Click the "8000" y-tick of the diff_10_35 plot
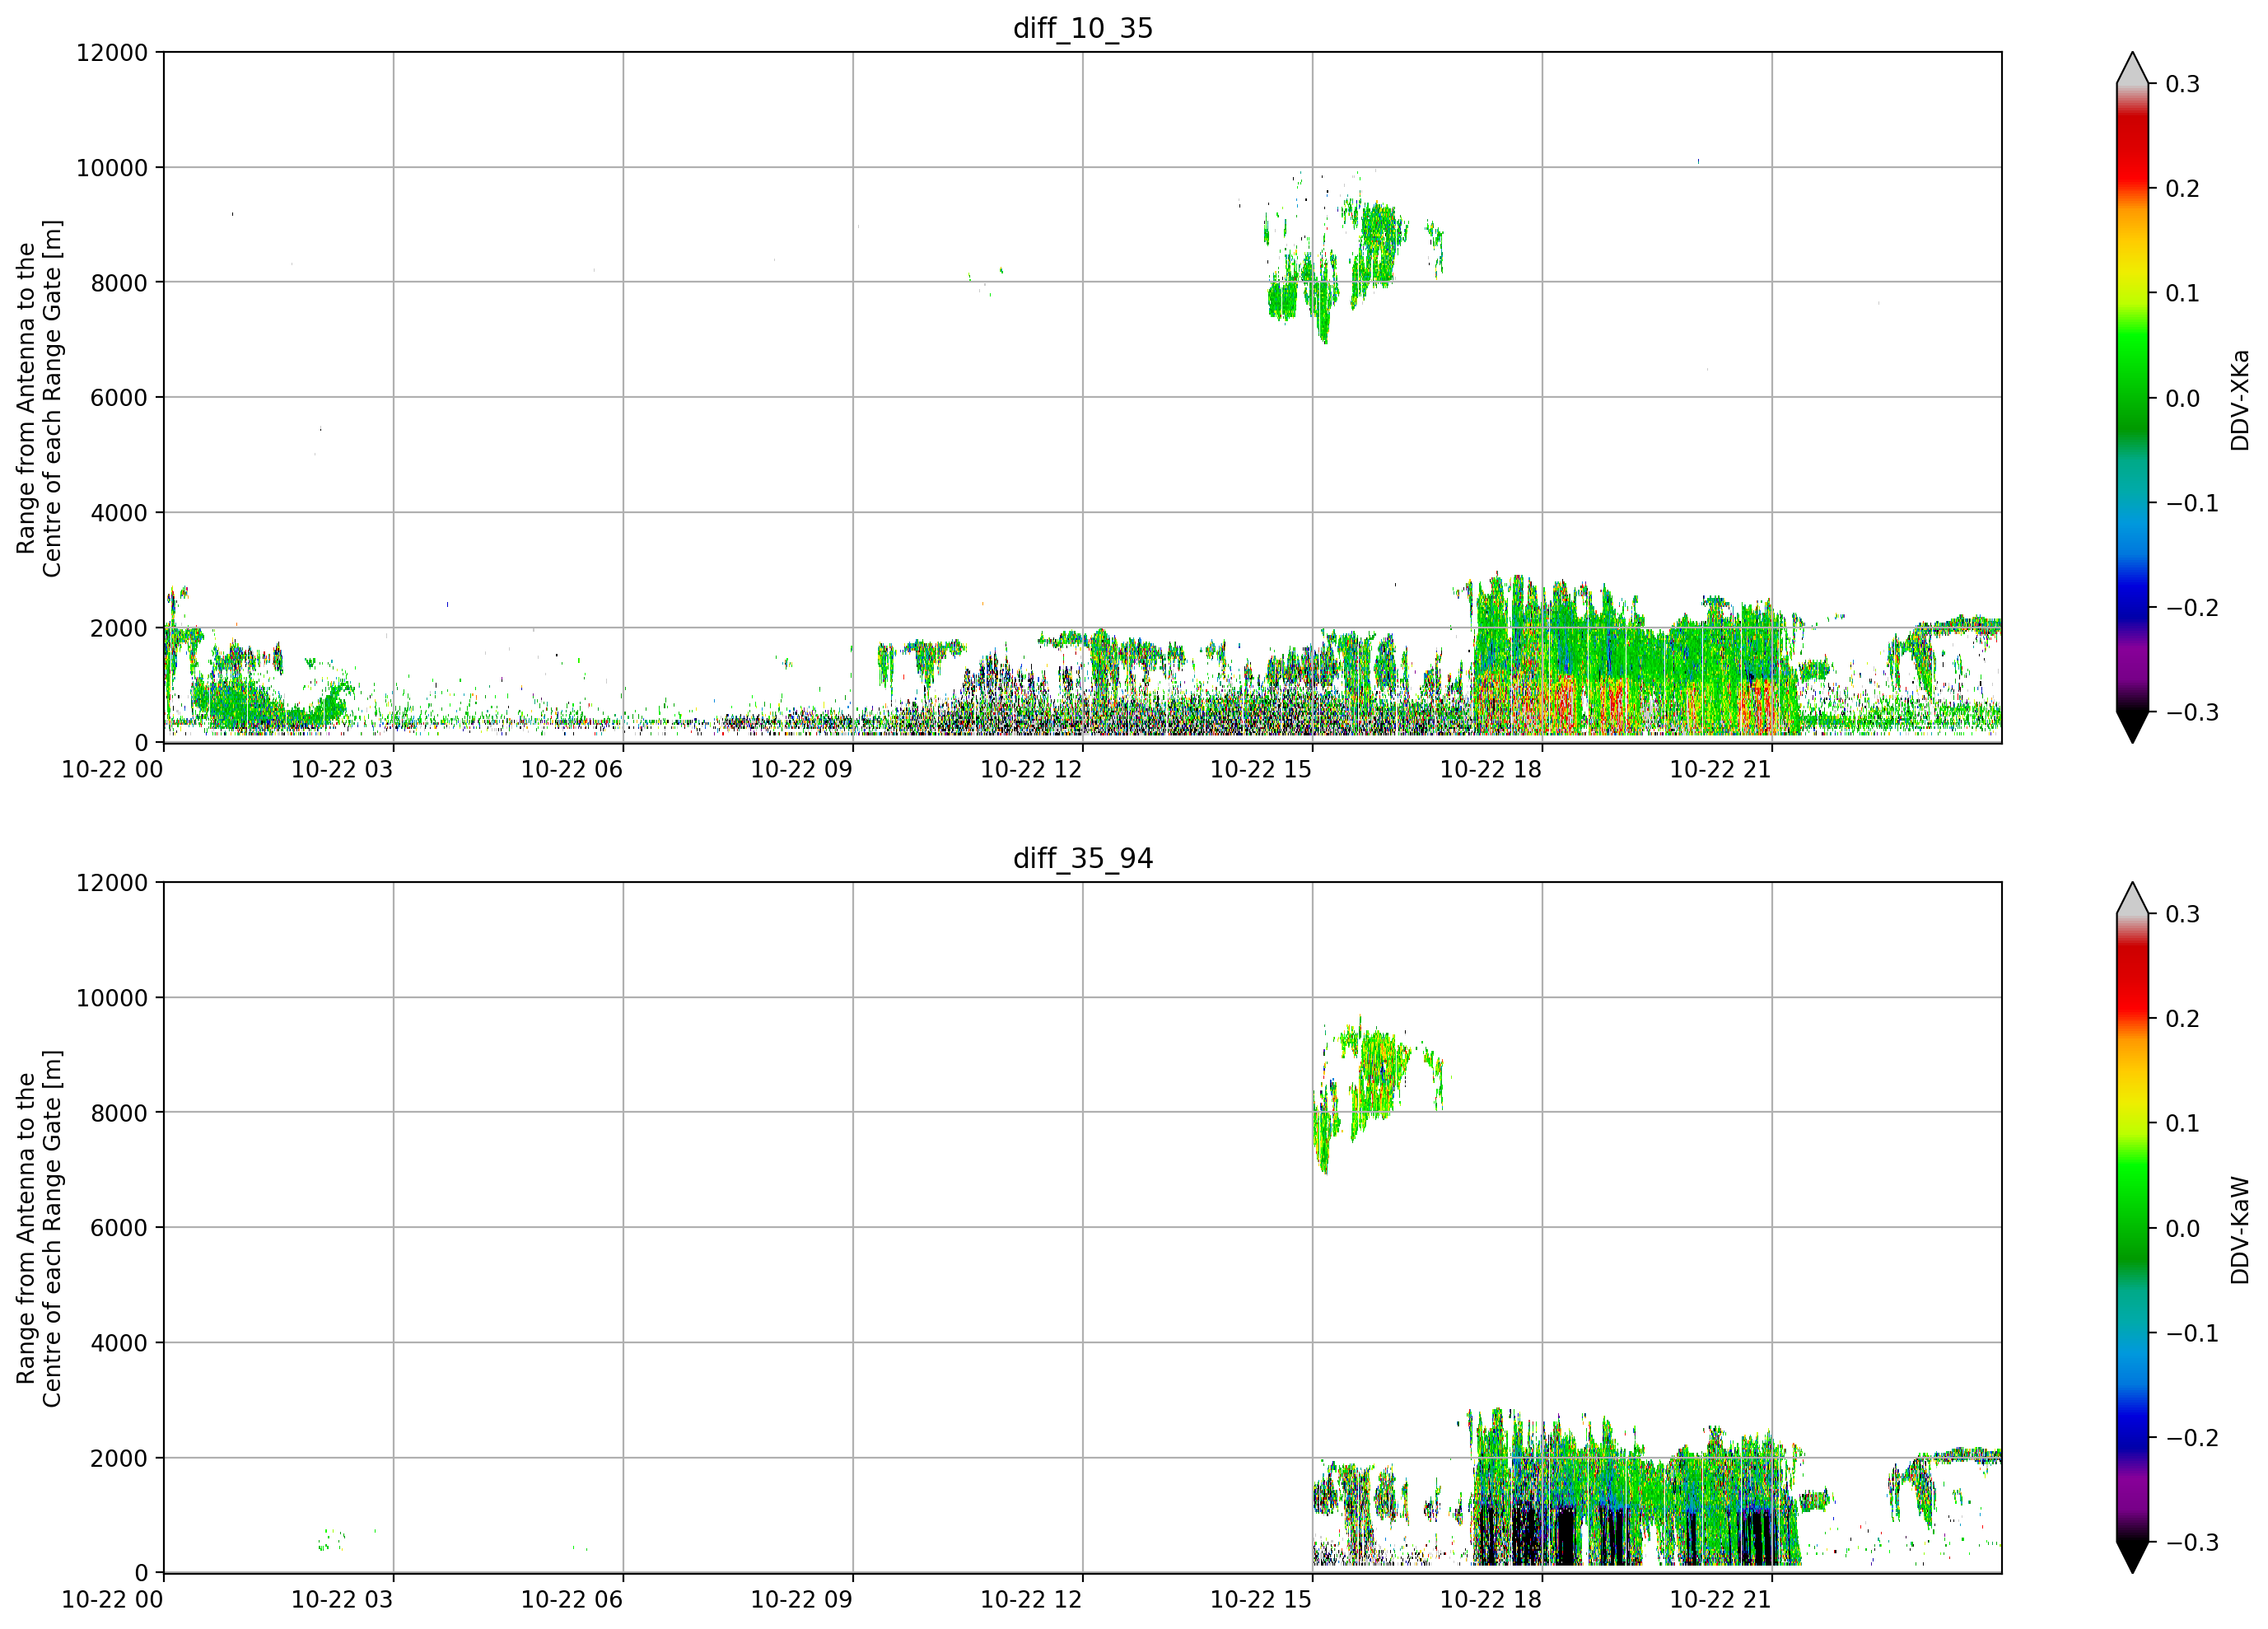Image resolution: width=2268 pixels, height=1629 pixels. [x=119, y=283]
